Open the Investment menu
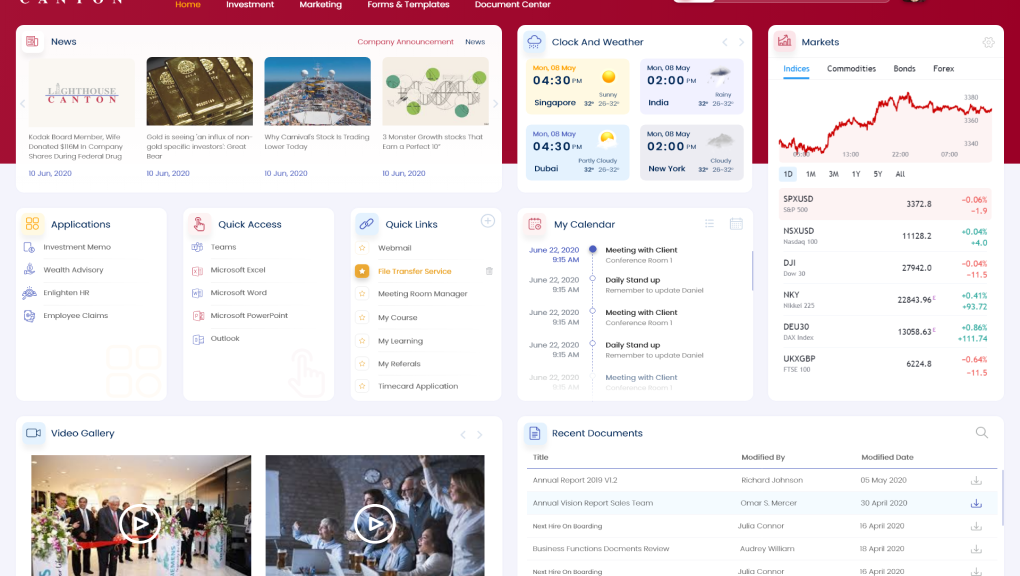Viewport: 1020px width, 576px height. click(x=250, y=5)
